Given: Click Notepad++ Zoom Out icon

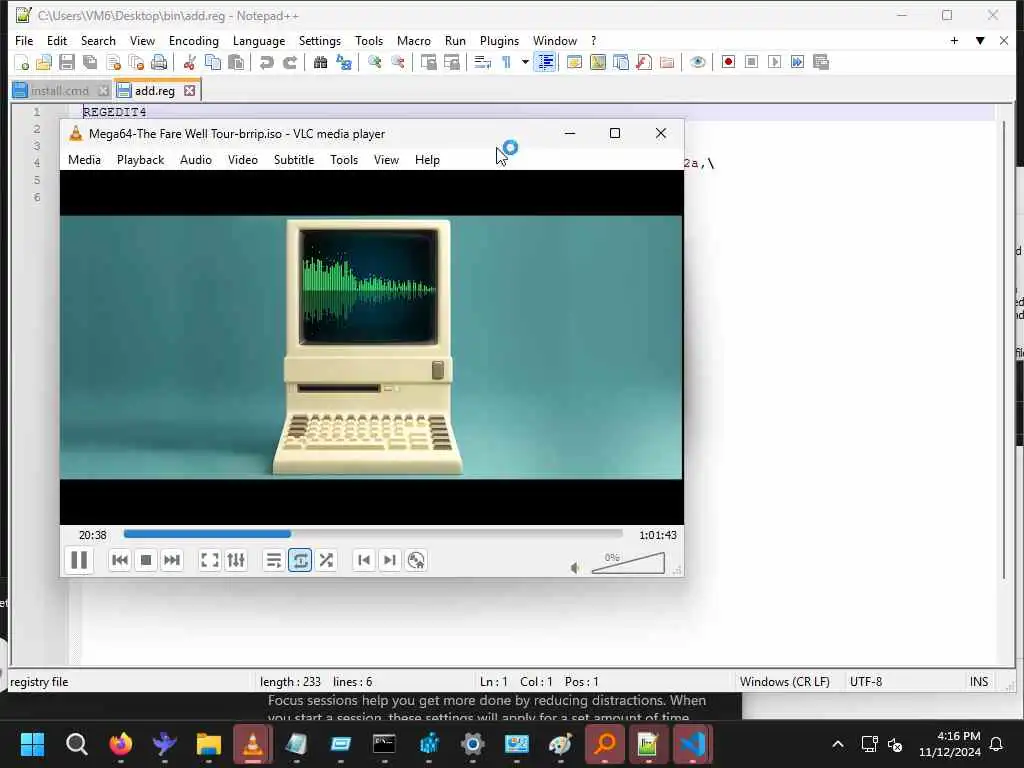Looking at the screenshot, I should pos(398,63).
